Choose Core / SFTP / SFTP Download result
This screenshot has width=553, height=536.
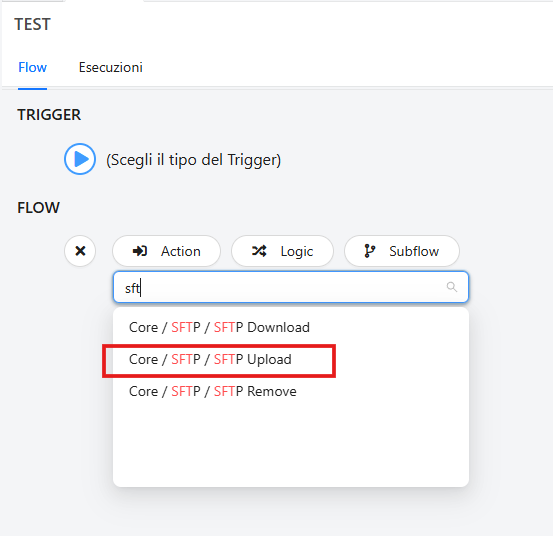click(x=291, y=327)
